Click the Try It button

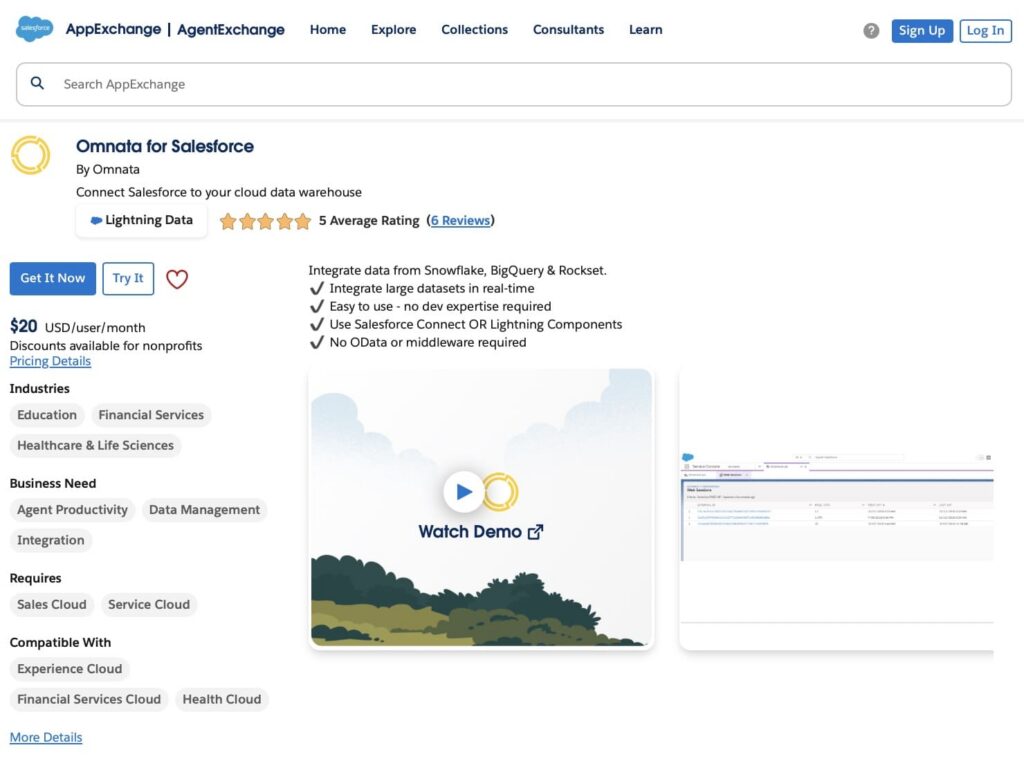point(128,279)
